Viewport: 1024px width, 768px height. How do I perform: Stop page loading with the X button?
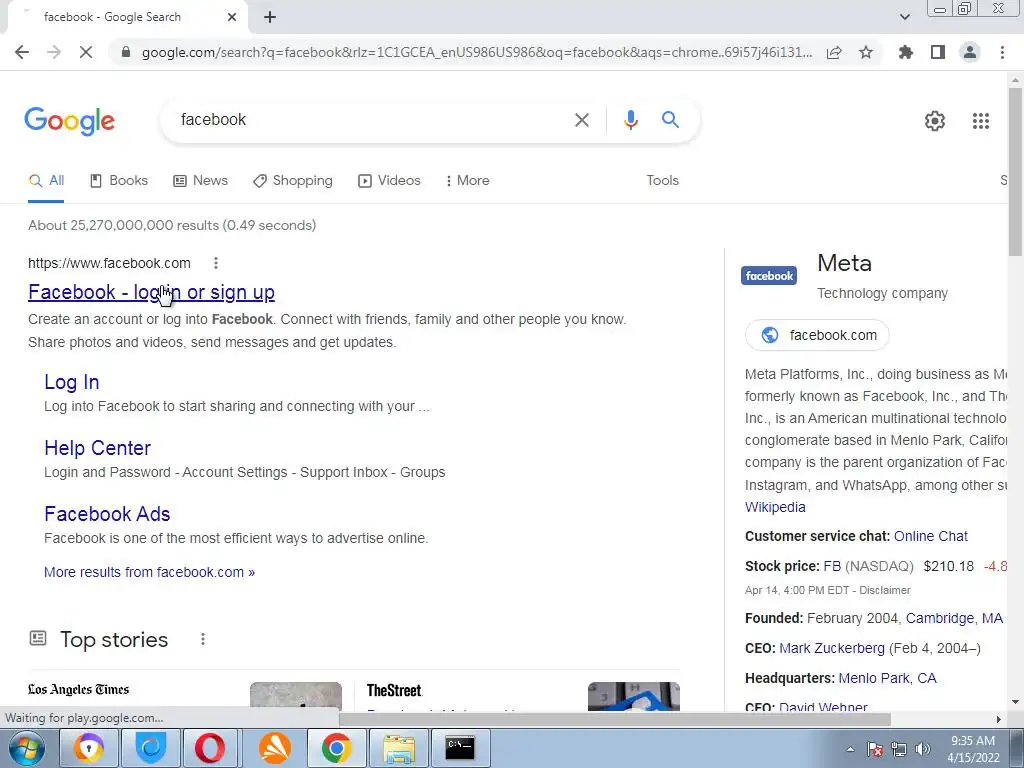pyautogui.click(x=86, y=52)
